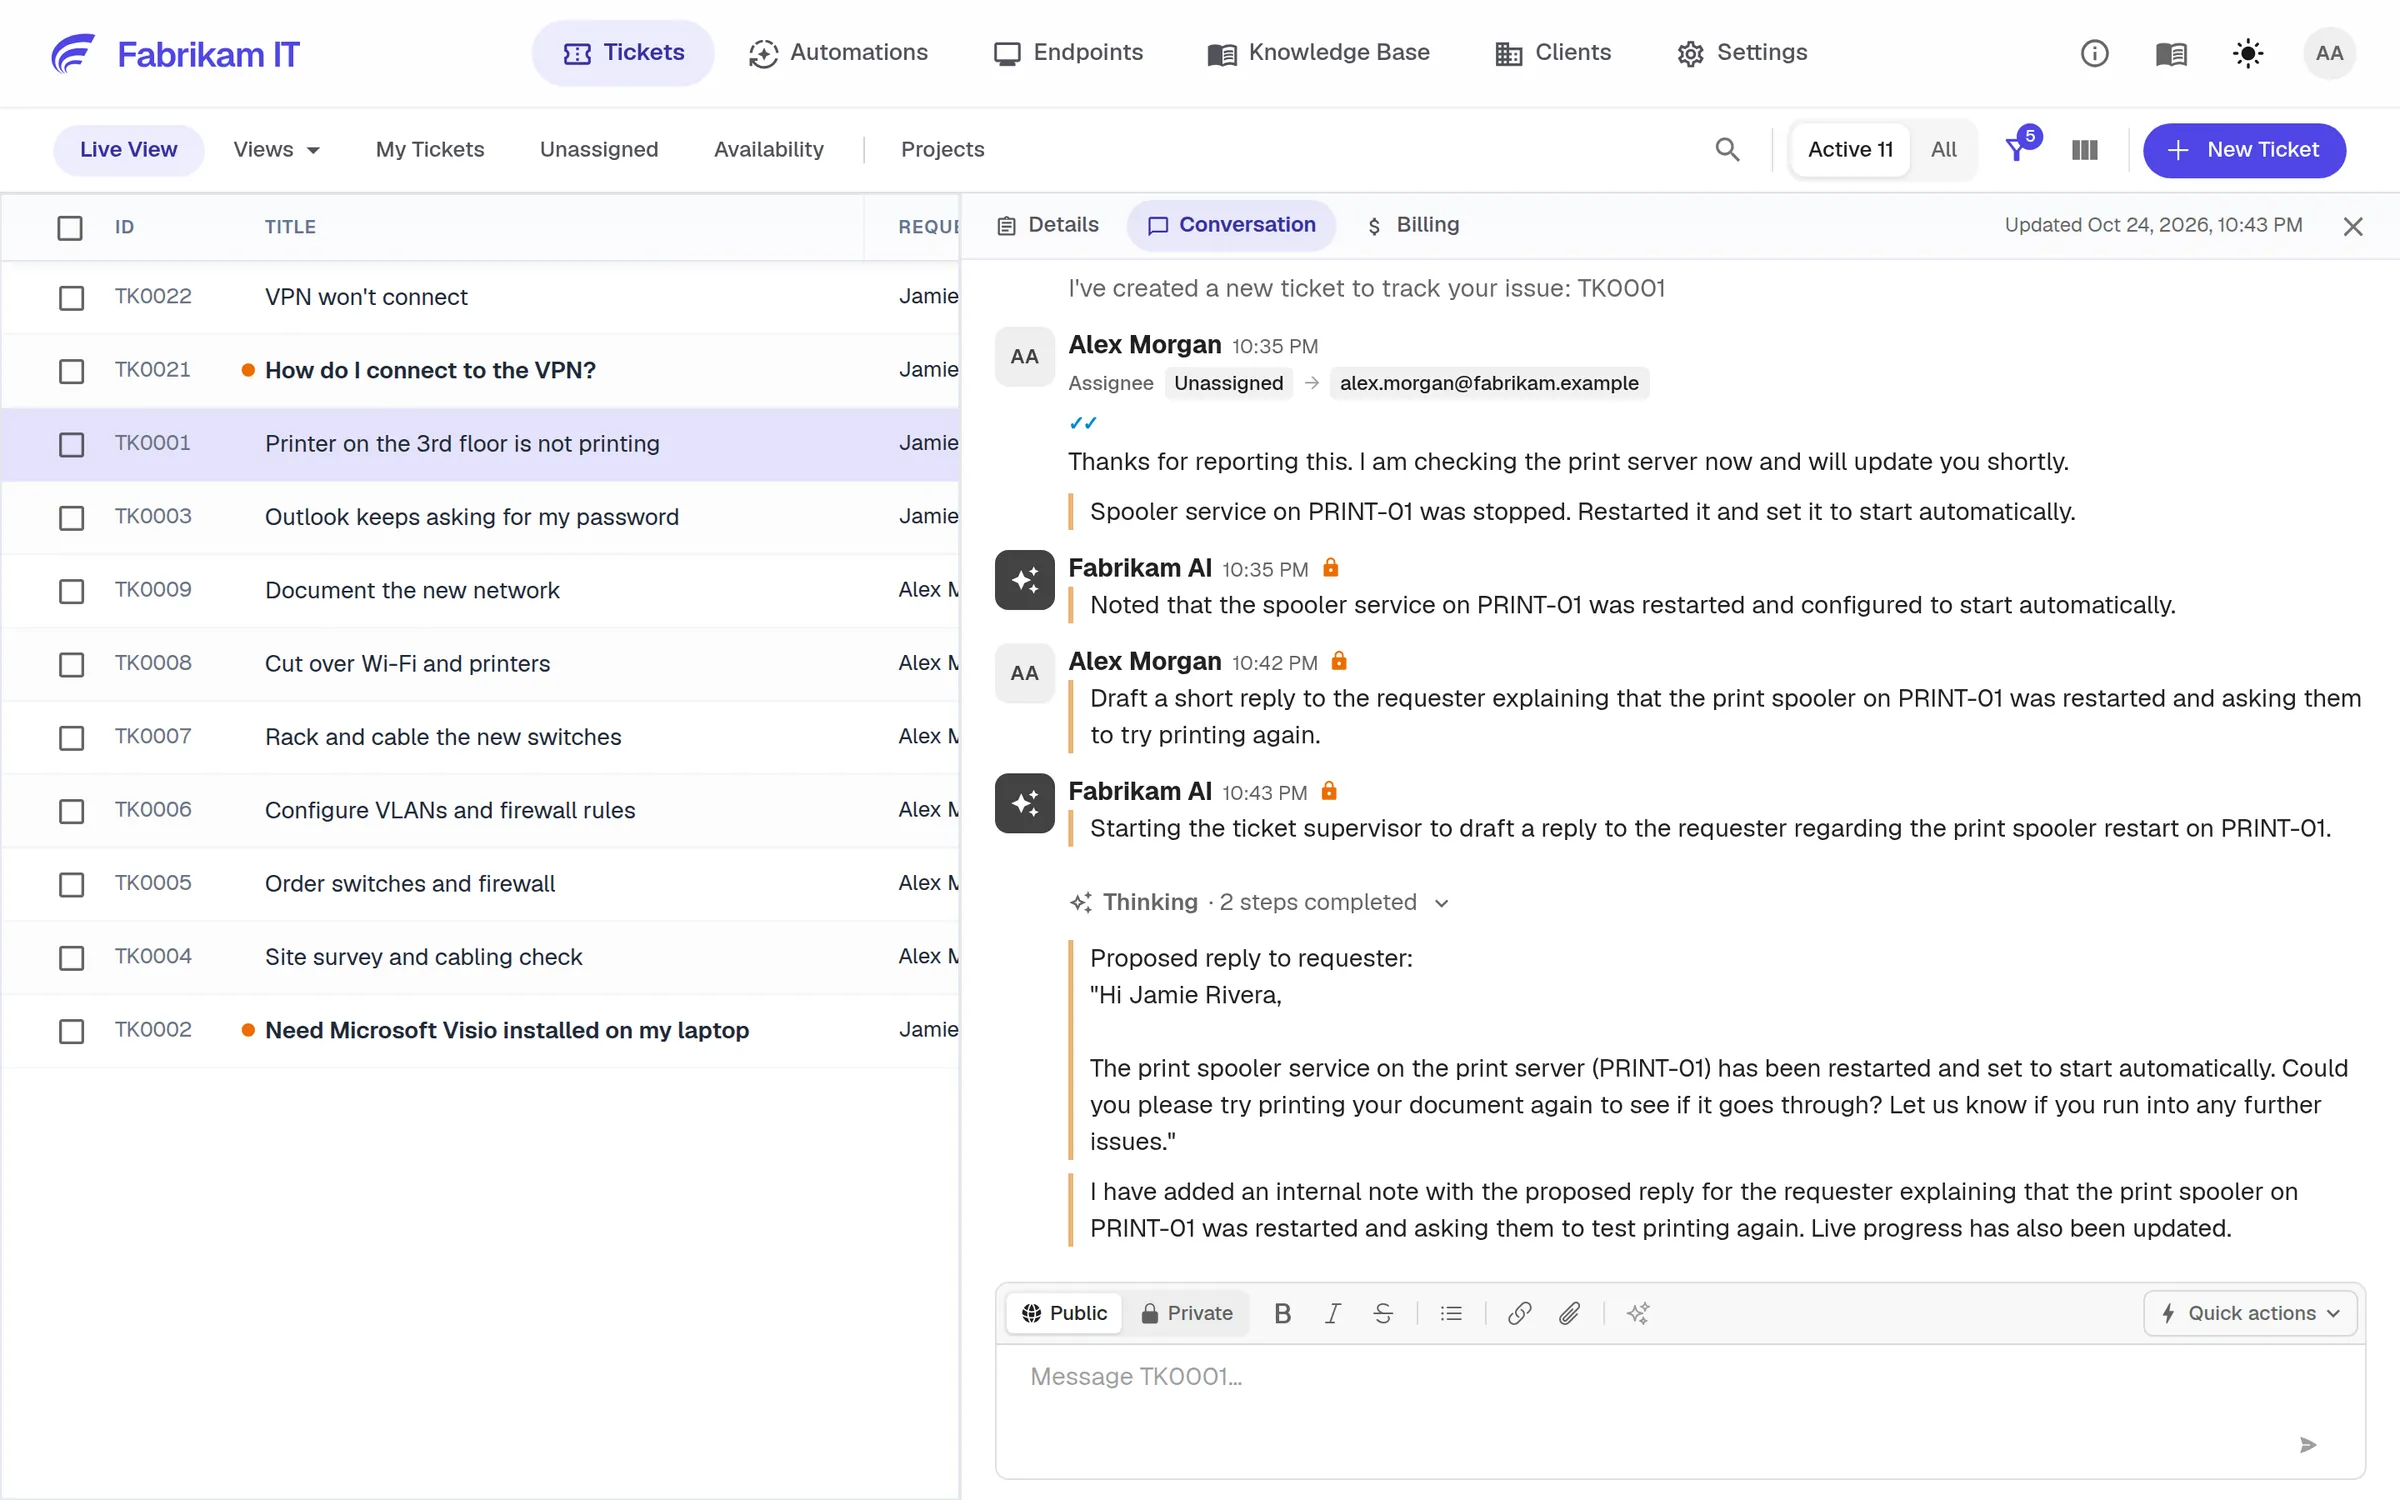Viewport: 2400px width, 1500px height.
Task: Apply bold formatting in message editor
Action: (x=1282, y=1313)
